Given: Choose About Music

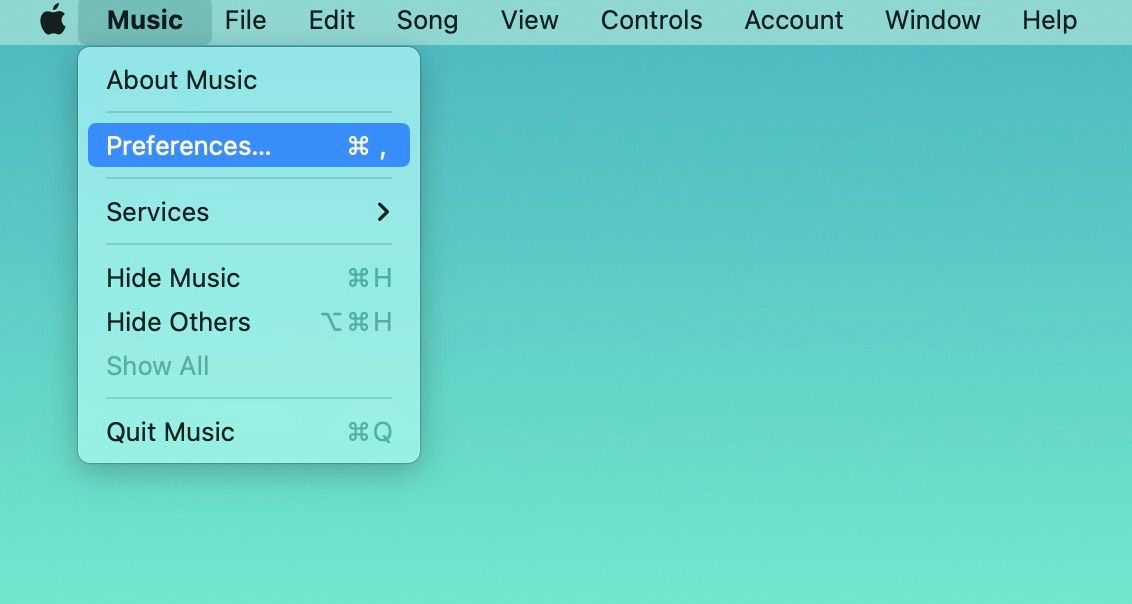Looking at the screenshot, I should click(x=249, y=80).
